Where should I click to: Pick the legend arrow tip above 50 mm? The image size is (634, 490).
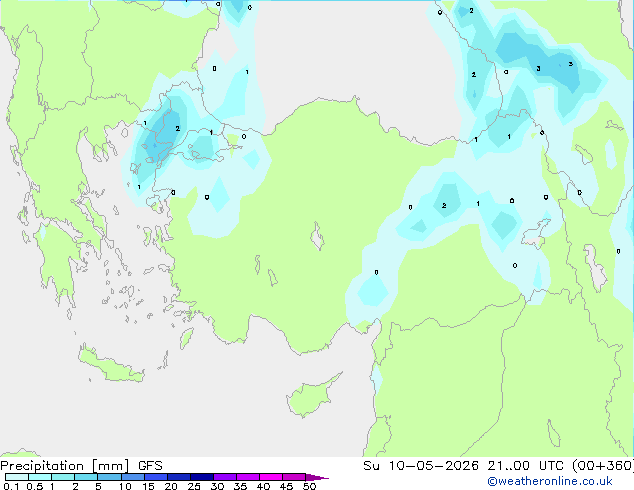click(317, 477)
